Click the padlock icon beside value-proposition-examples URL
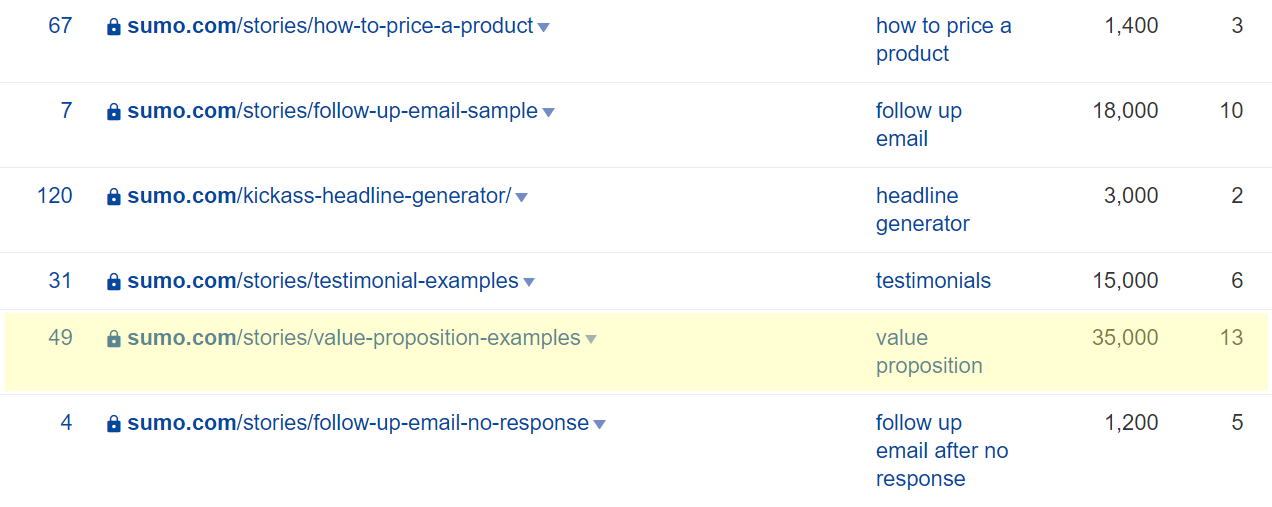This screenshot has height=507, width=1272. tap(114, 339)
